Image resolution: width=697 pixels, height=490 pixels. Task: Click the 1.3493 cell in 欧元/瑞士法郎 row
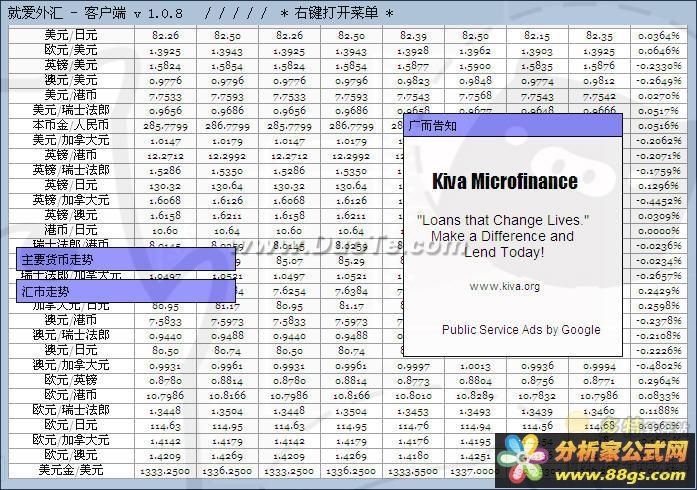[x=475, y=411]
